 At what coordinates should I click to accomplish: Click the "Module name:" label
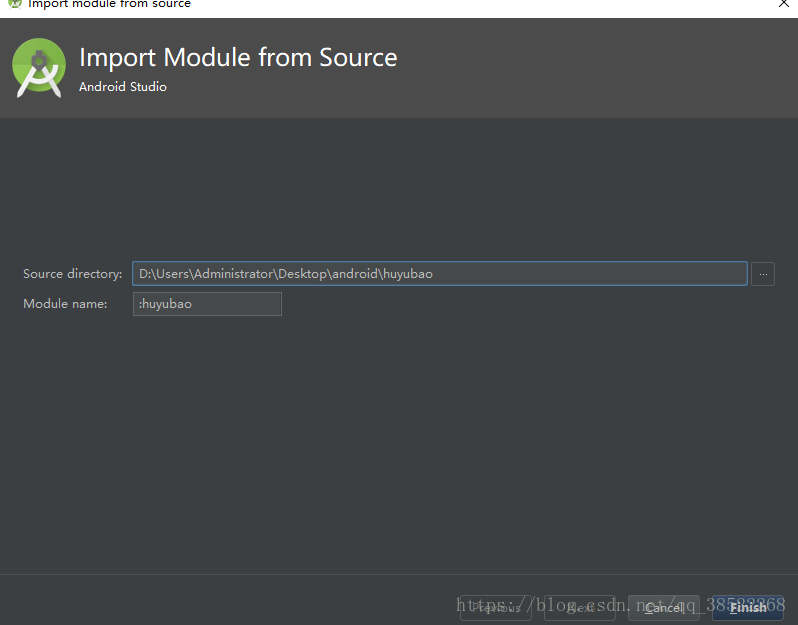(x=65, y=304)
